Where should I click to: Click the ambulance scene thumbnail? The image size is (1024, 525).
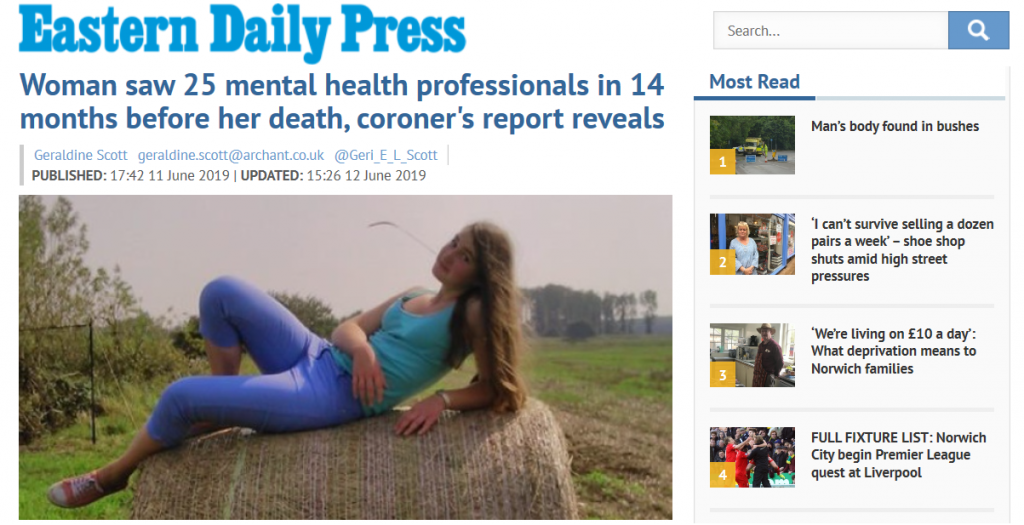752,145
